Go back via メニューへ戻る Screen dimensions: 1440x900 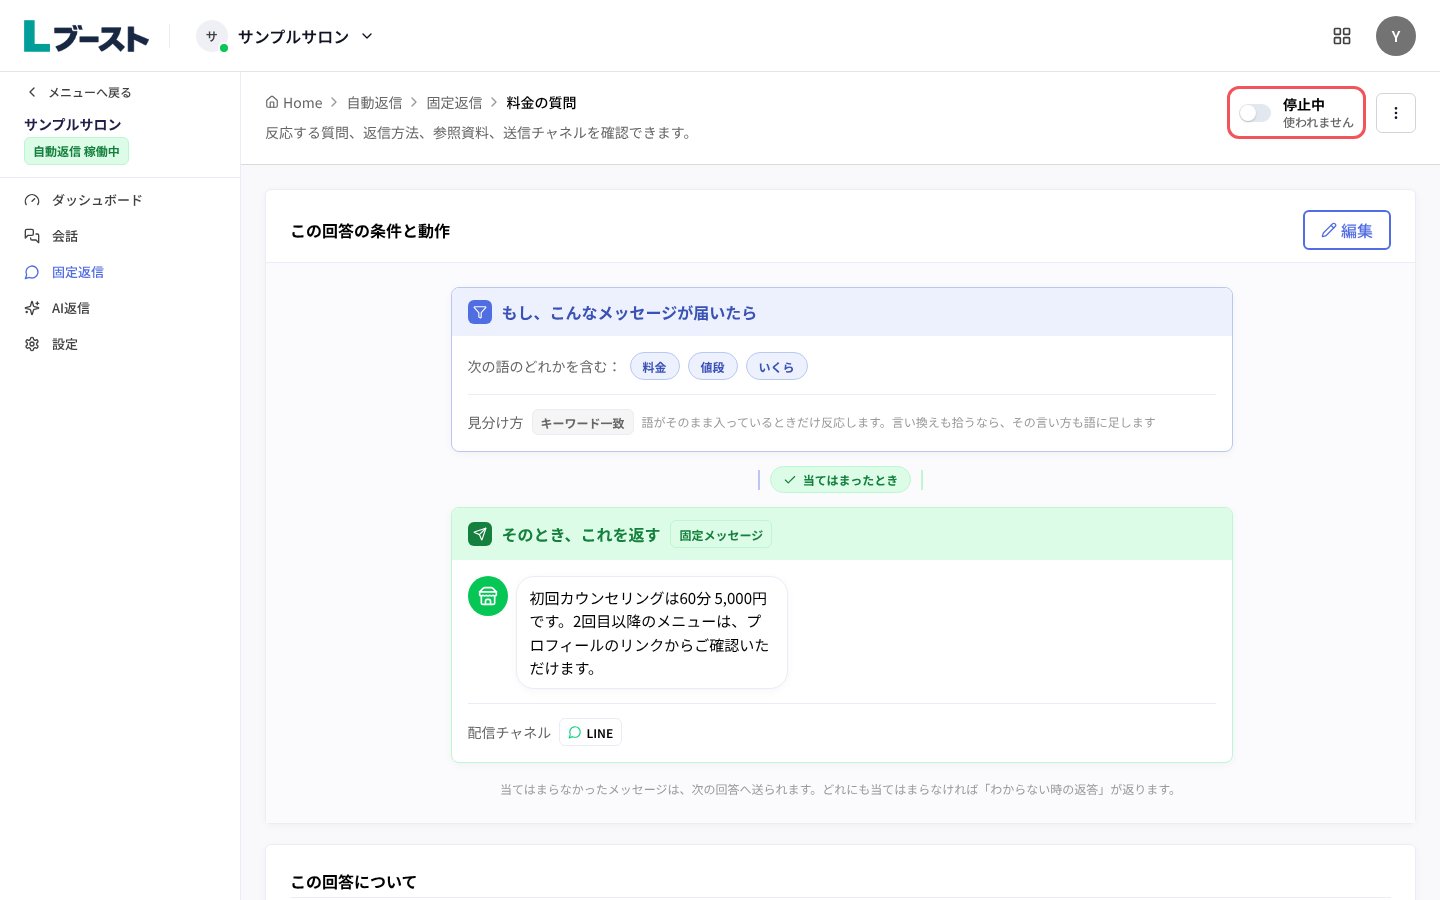click(x=80, y=92)
